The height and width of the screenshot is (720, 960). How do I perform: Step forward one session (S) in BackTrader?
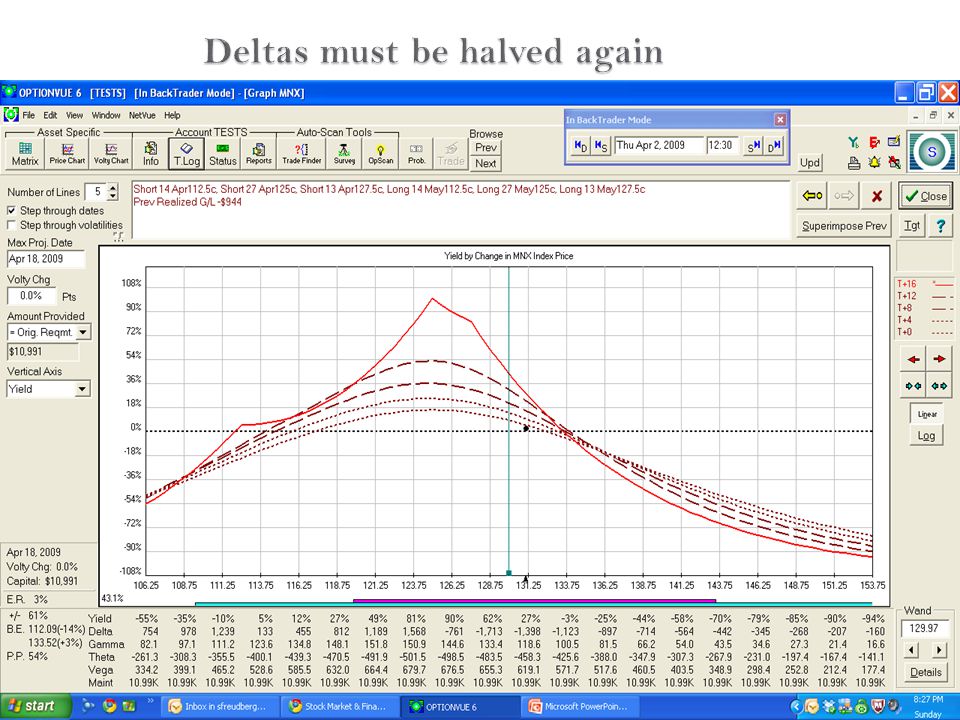(x=752, y=146)
